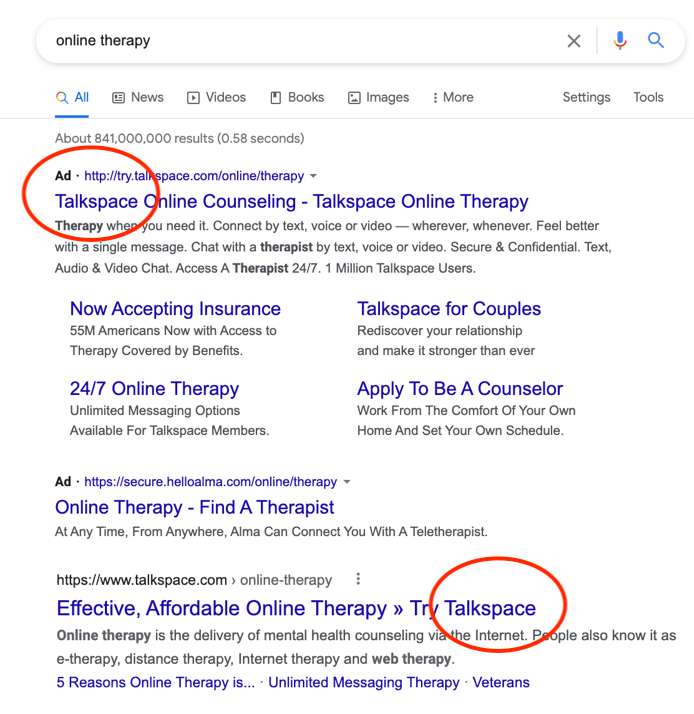Click the 55M Americans Now with Access text
This screenshot has height=714, width=694.
tap(173, 331)
